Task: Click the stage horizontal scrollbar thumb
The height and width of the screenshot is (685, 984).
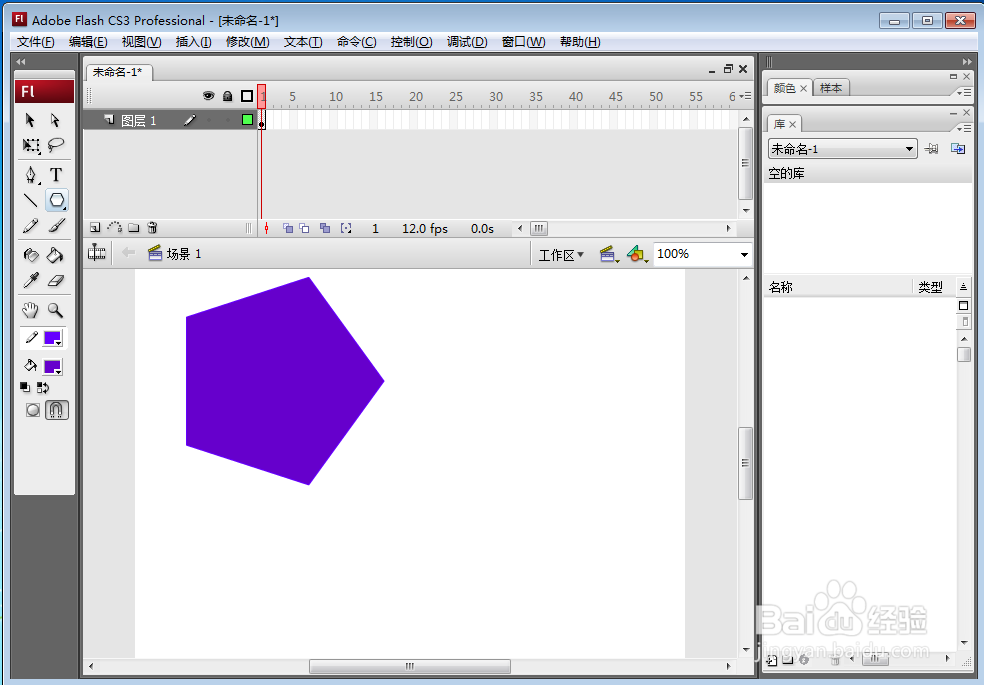Action: [x=410, y=666]
